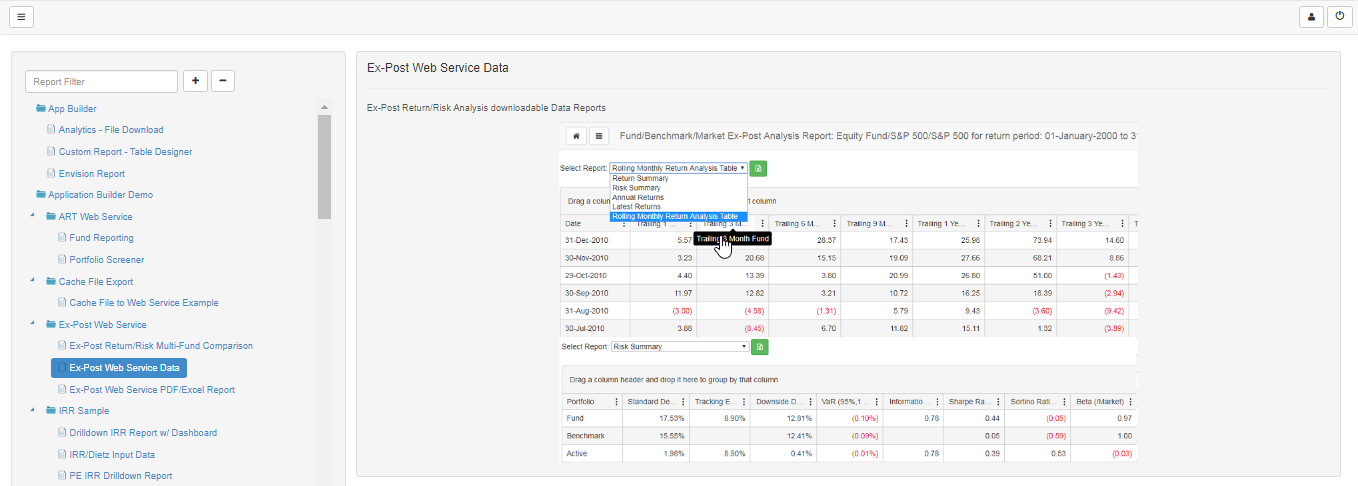
Task: Open Ex-Post Web Service PDF/Excel Report
Action: tap(152, 390)
